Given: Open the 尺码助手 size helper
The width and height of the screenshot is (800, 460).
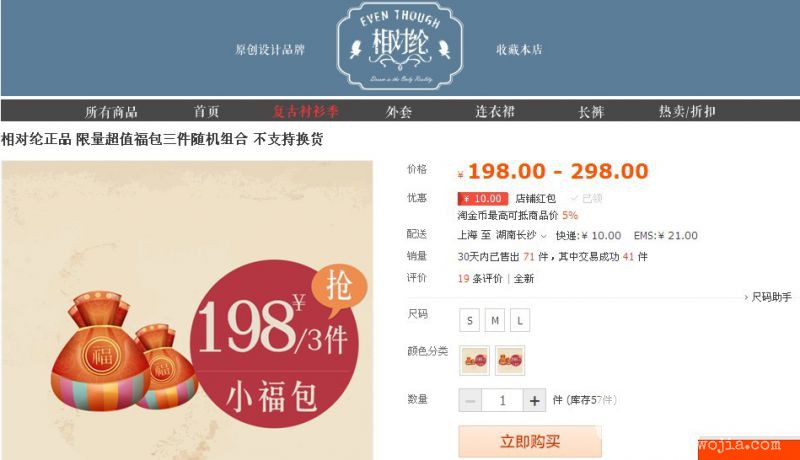Looking at the screenshot, I should pyautogui.click(x=768, y=297).
